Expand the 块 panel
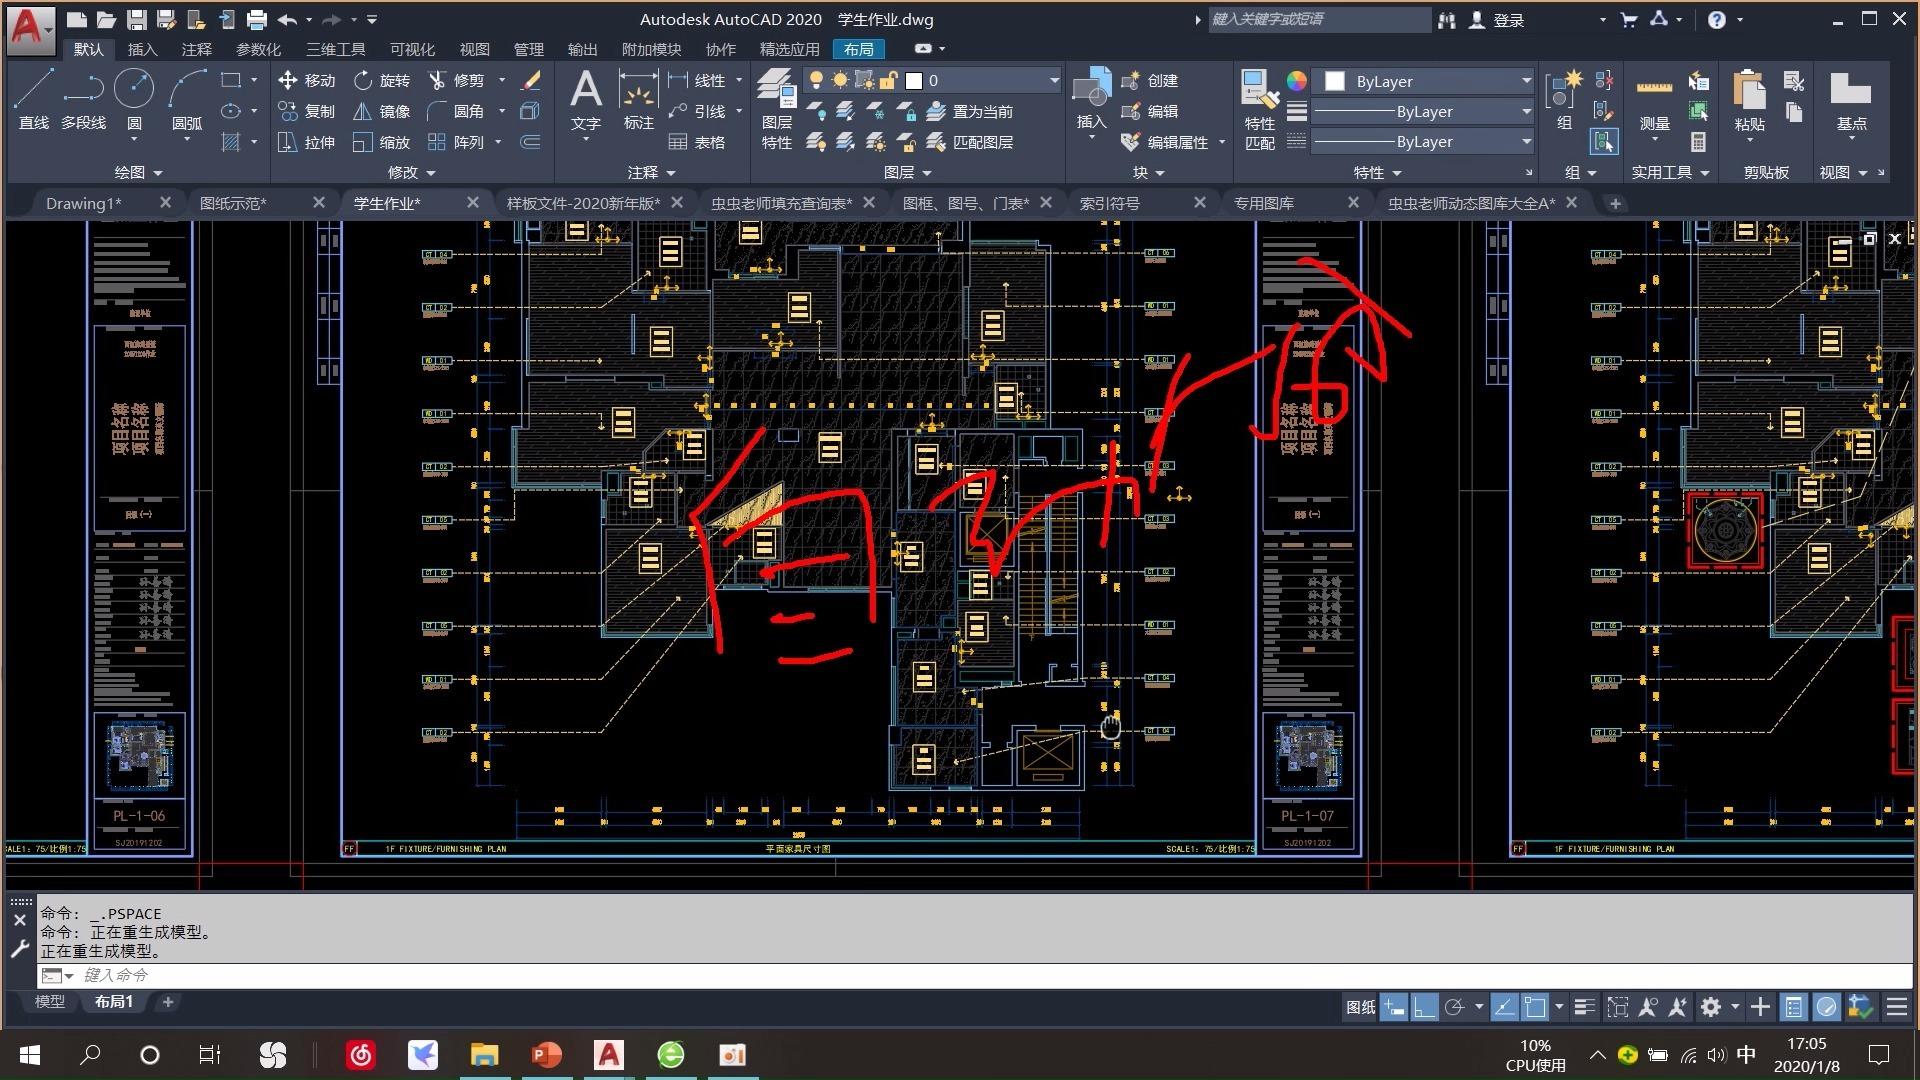Image resolution: width=1920 pixels, height=1080 pixels. [x=1148, y=172]
